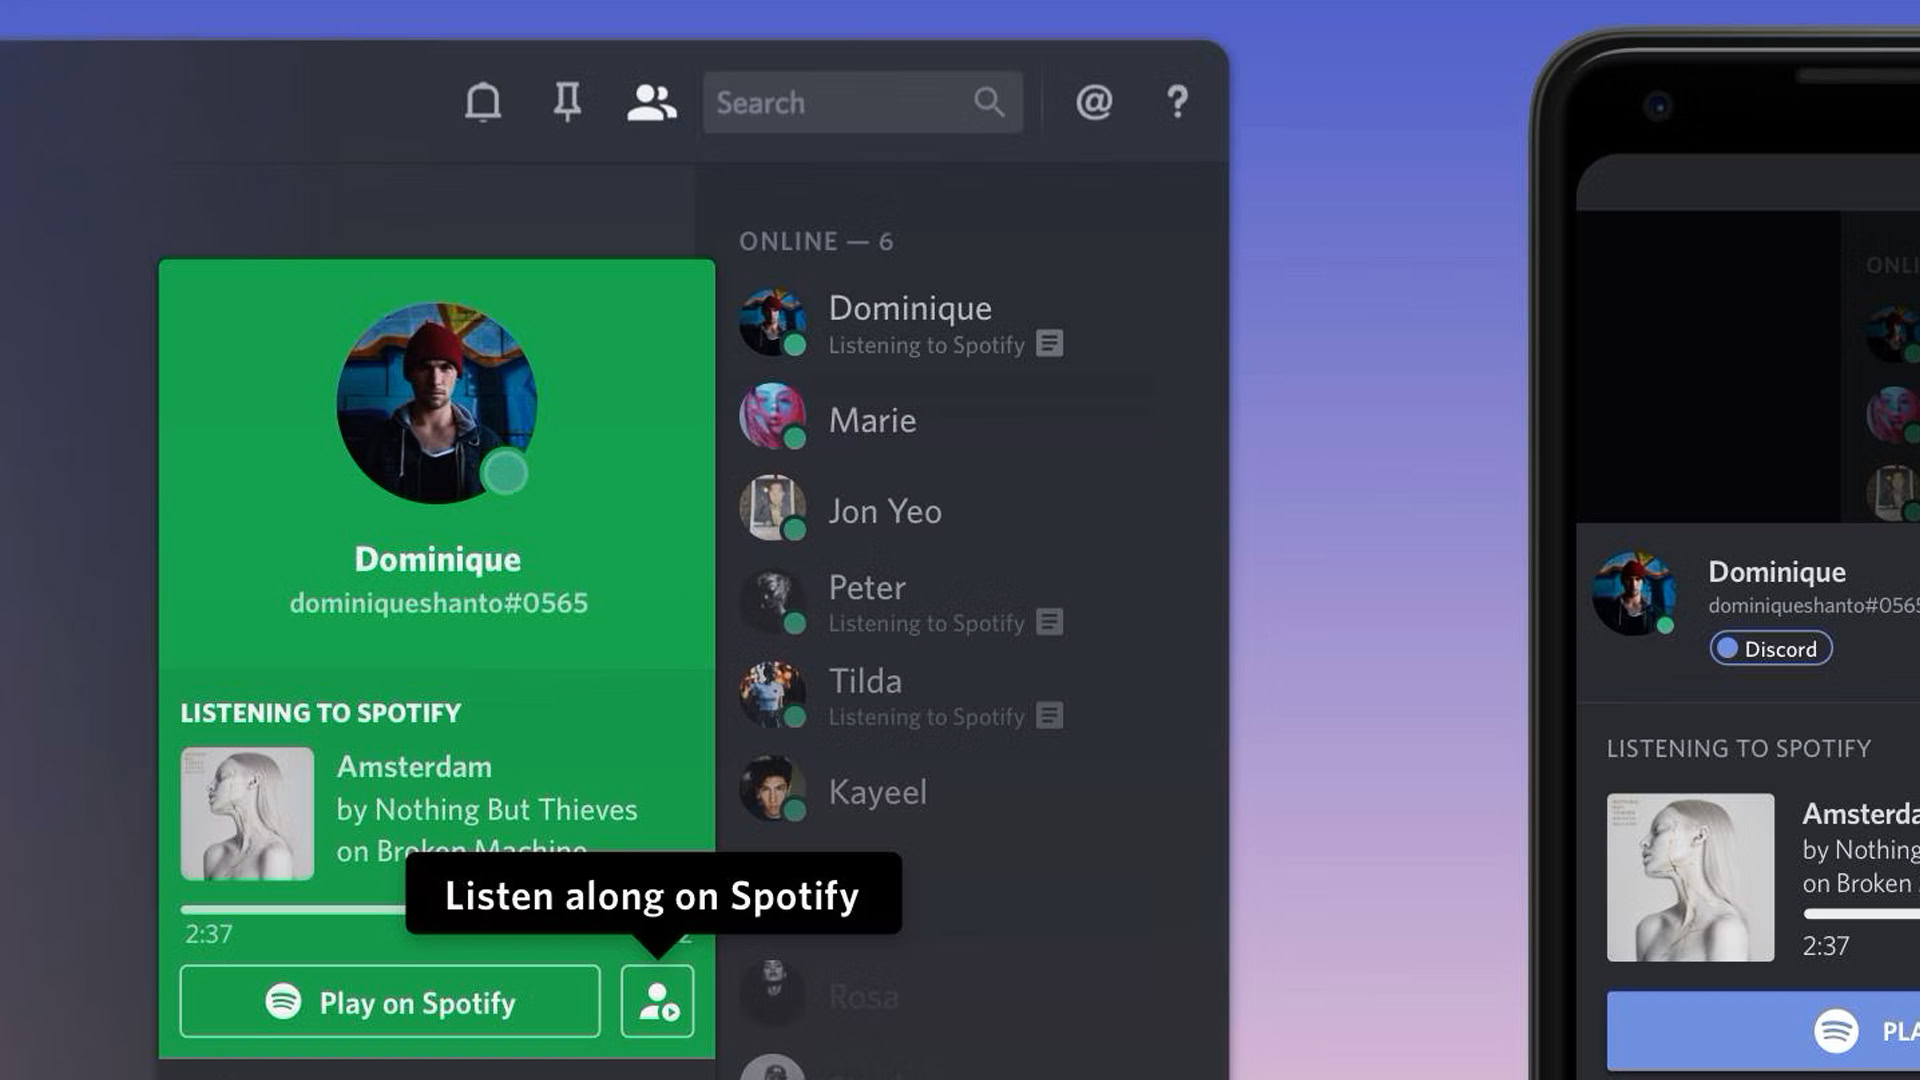
Task: Click Tilda's rich presence activity icon
Action: coord(1049,716)
